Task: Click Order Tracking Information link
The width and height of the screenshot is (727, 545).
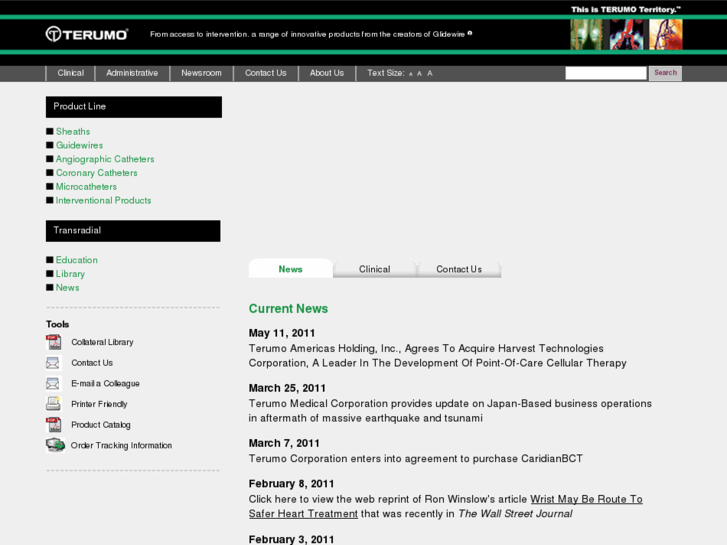Action: [121, 445]
